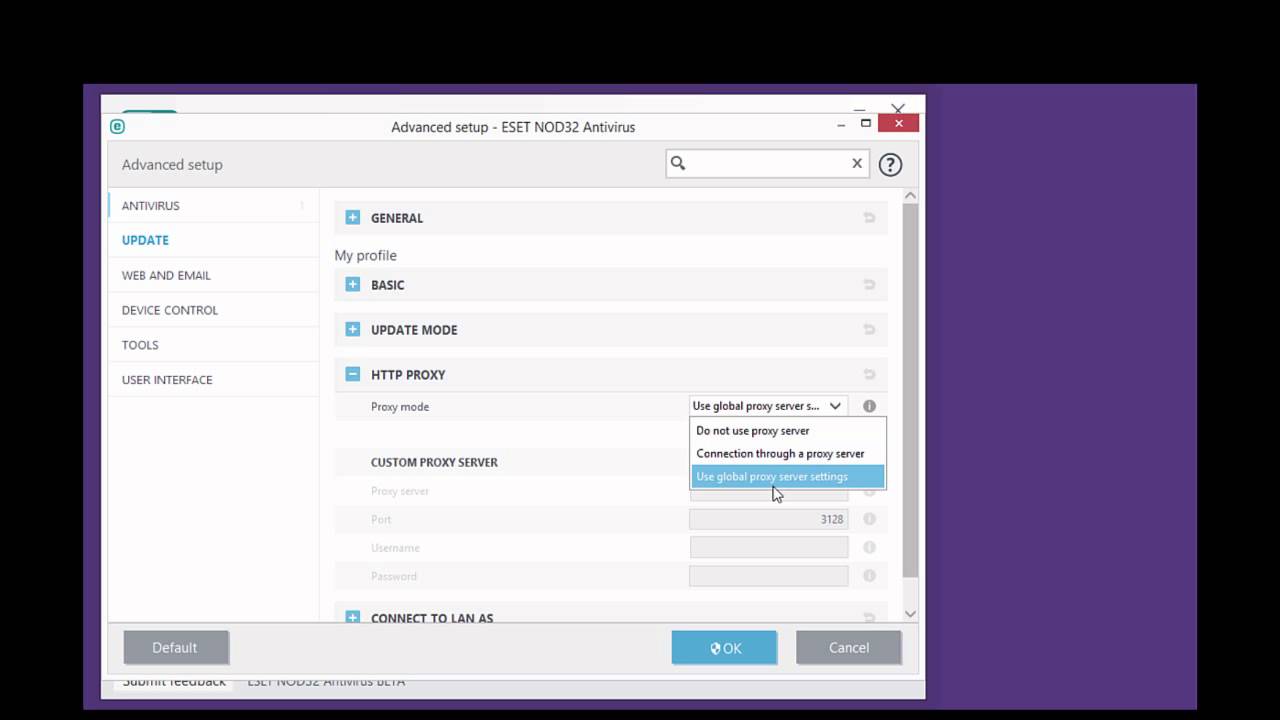
Task: Click info icon next to Port field
Action: [x=869, y=519]
